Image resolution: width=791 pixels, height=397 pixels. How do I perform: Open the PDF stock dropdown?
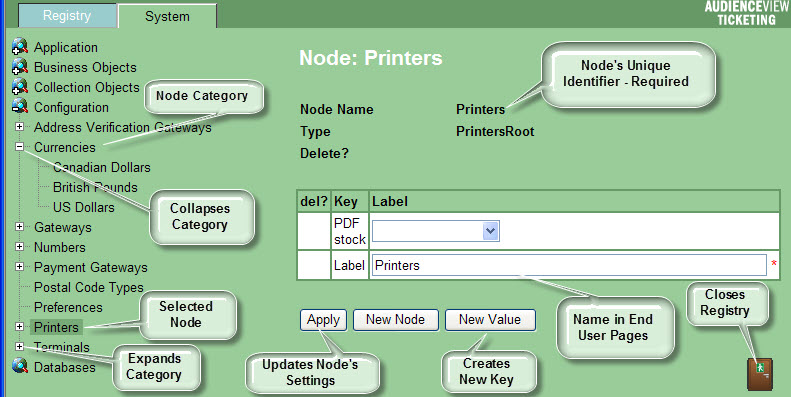point(491,231)
